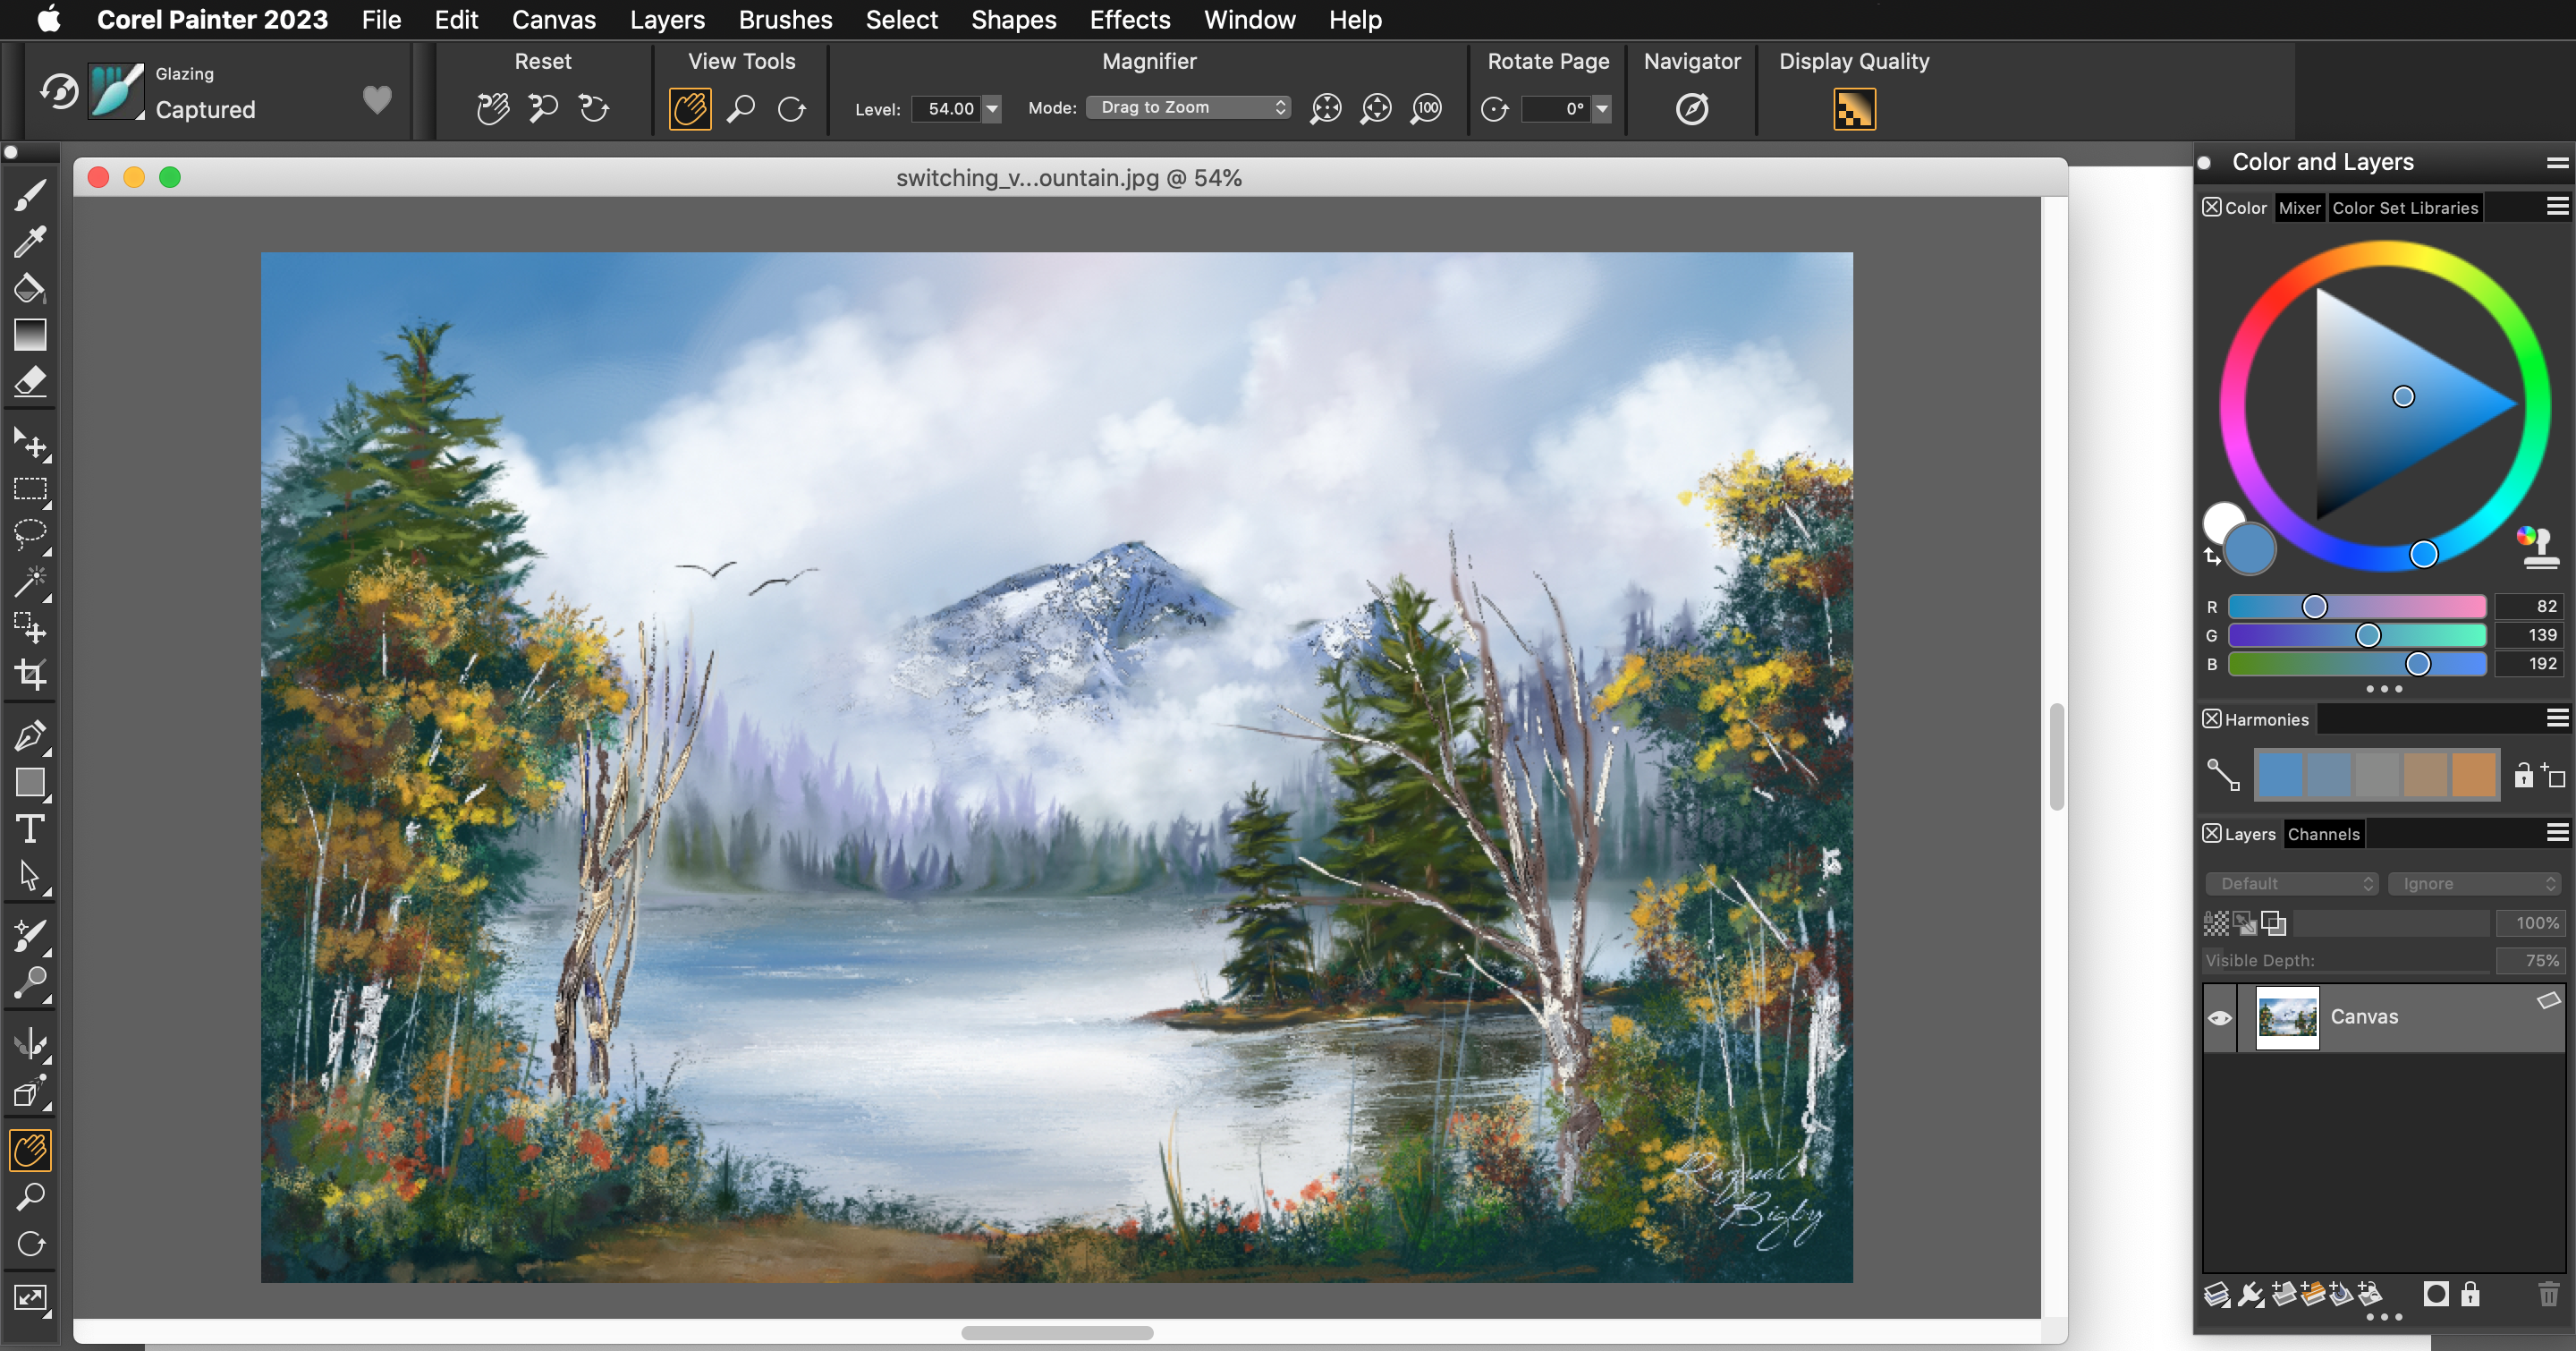Open the Default composite method dropdown

click(2290, 883)
